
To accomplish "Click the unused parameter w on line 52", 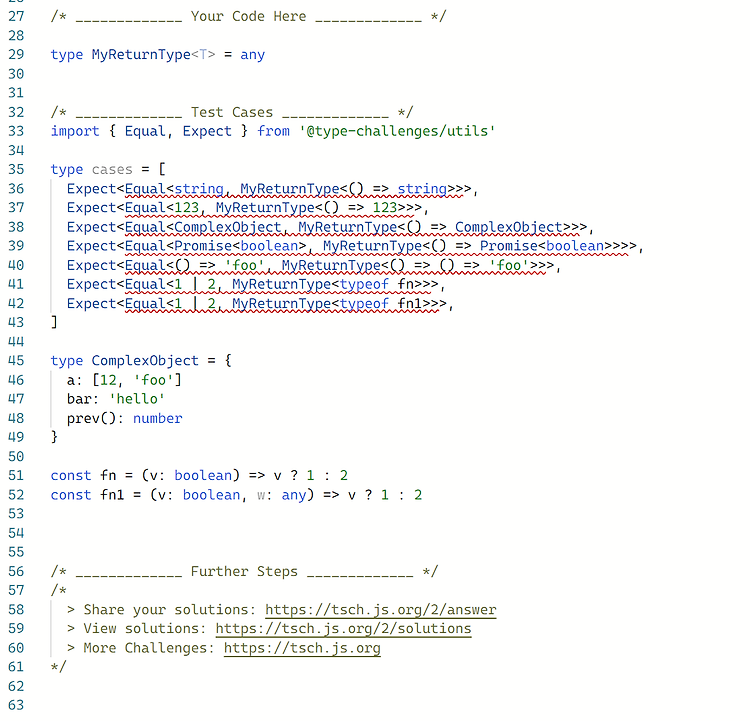I will tap(261, 495).
